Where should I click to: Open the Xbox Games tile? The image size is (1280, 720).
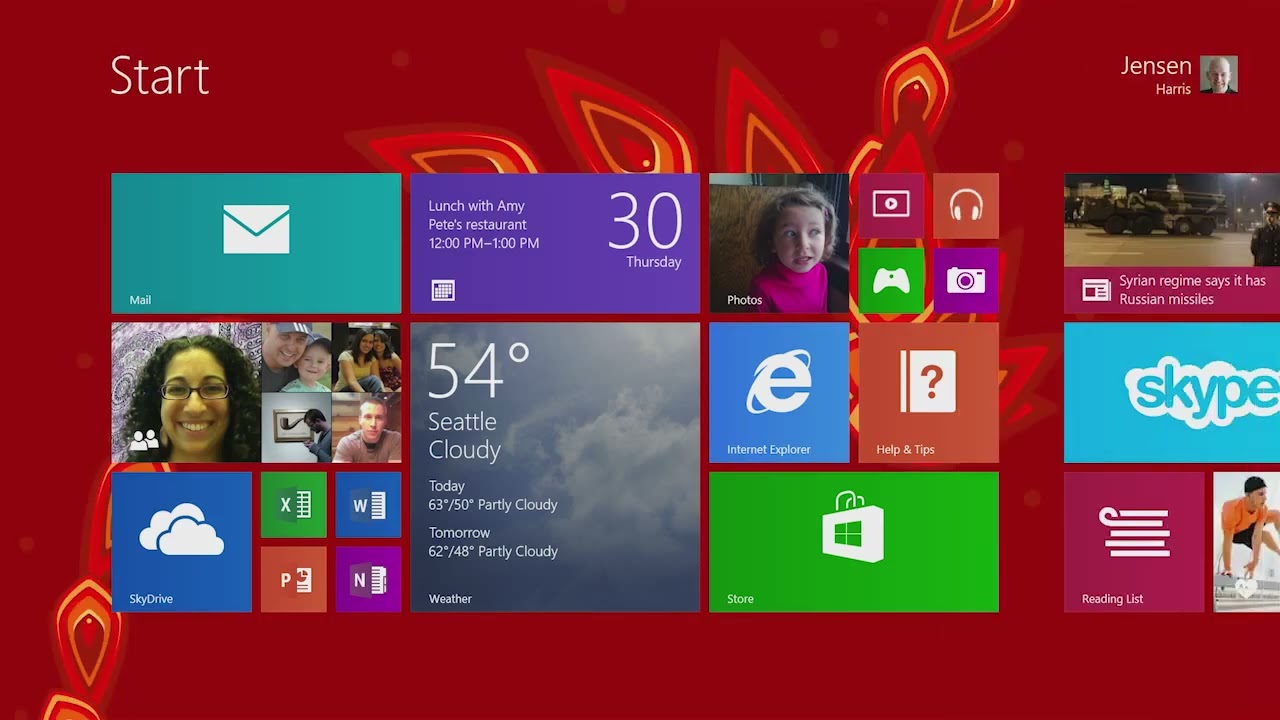coord(891,280)
